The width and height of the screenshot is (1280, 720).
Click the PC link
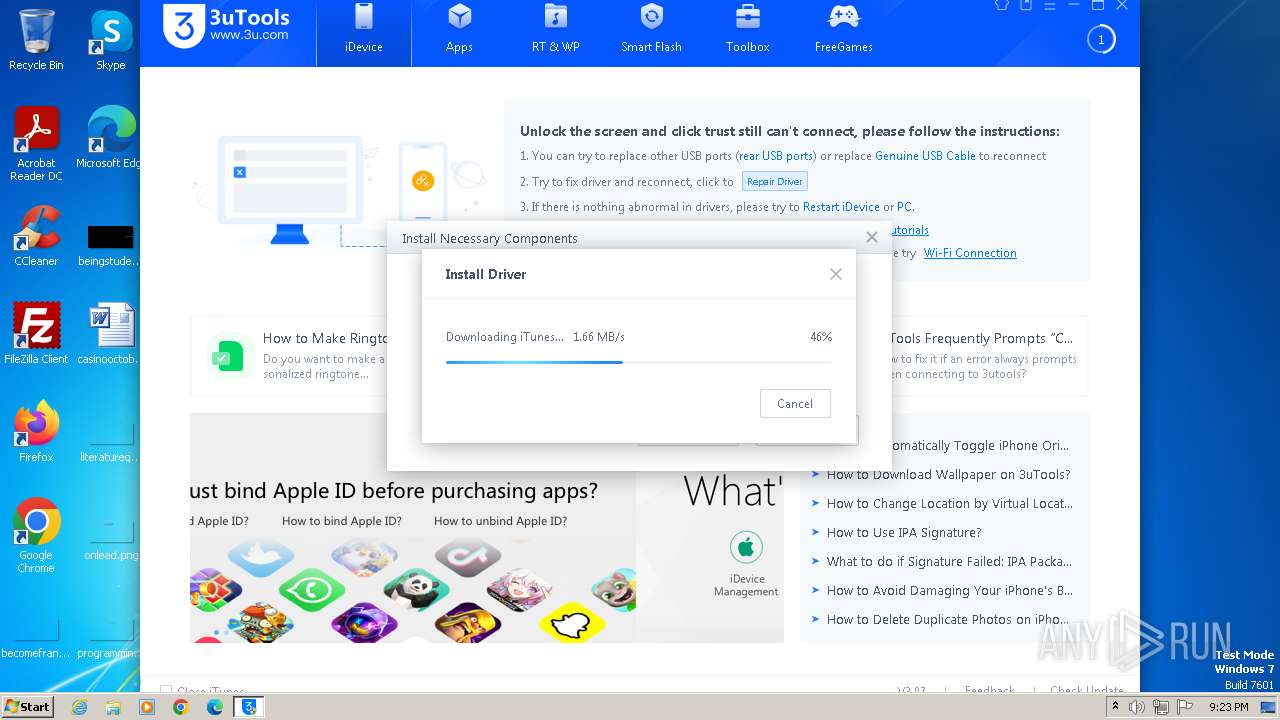pos(904,207)
